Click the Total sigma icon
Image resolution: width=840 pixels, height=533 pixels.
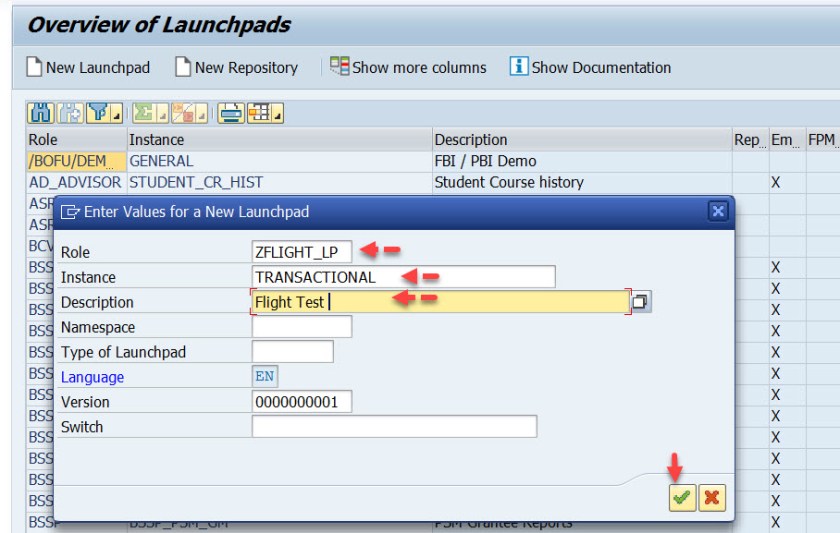point(144,113)
